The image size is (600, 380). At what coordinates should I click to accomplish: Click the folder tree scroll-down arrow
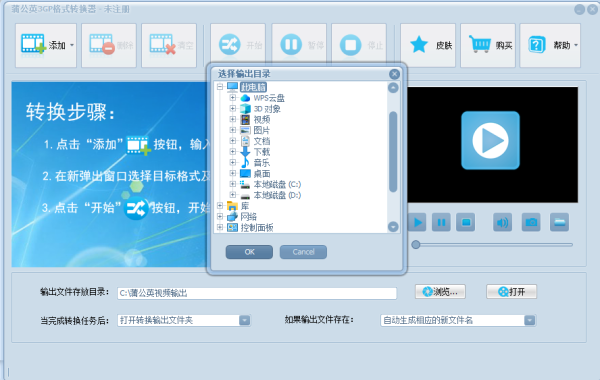393,227
